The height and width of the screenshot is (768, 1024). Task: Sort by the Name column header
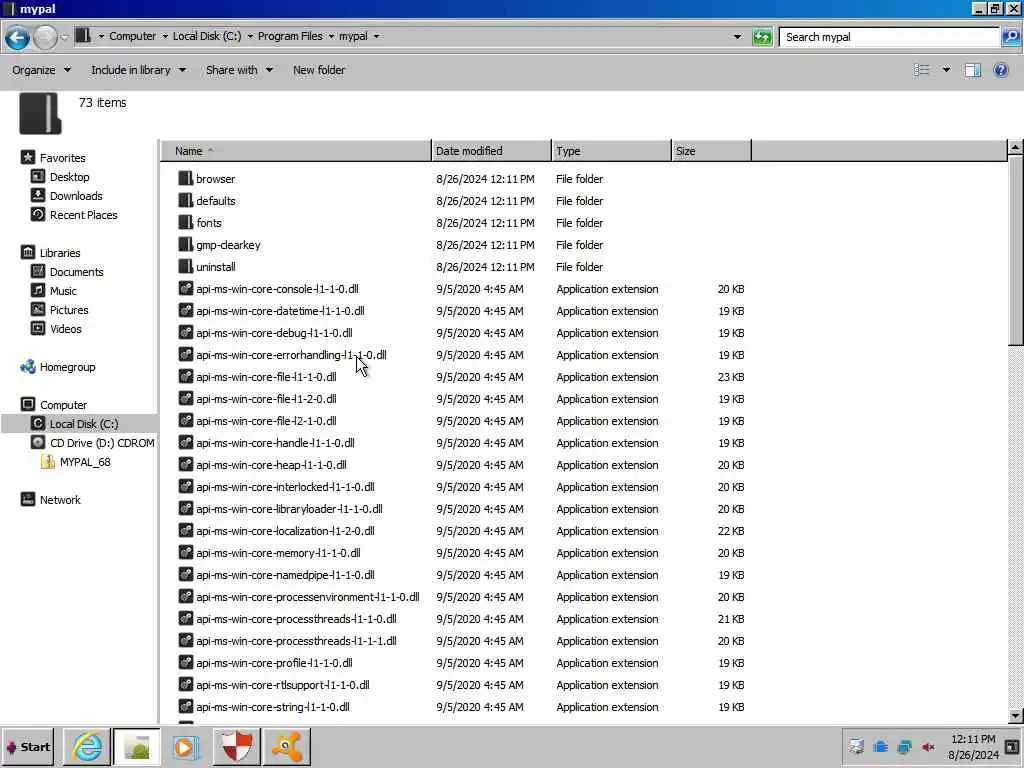click(296, 151)
